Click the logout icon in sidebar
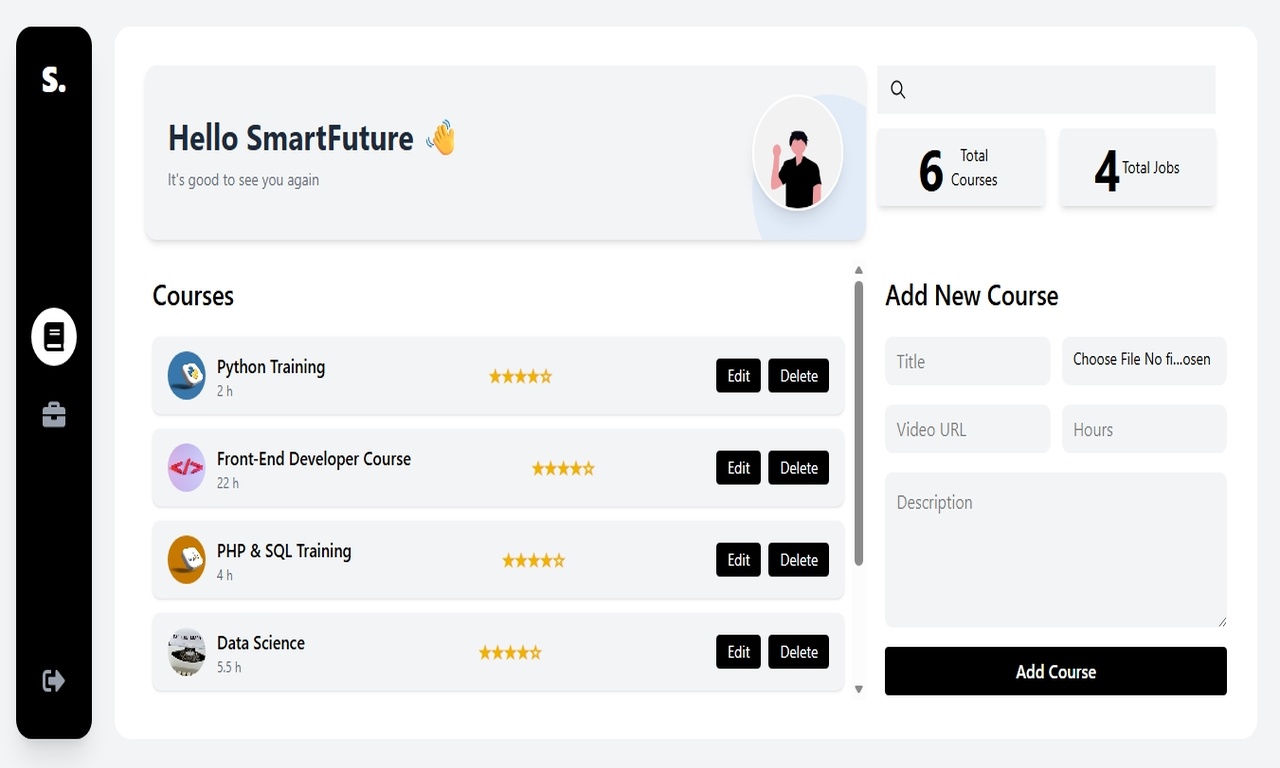 coord(54,681)
